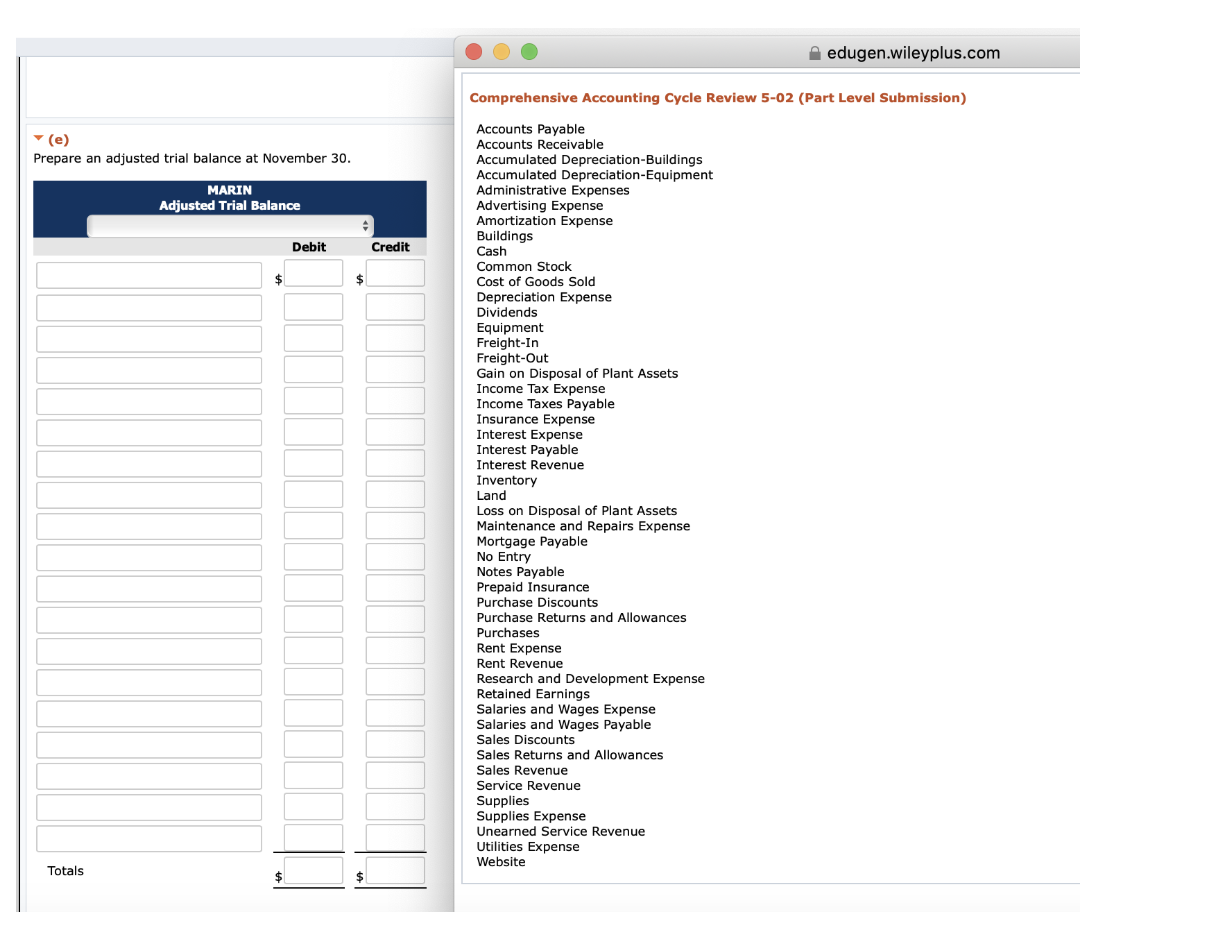Click the first Credit amount field
The image size is (1232, 928).
[x=394, y=273]
